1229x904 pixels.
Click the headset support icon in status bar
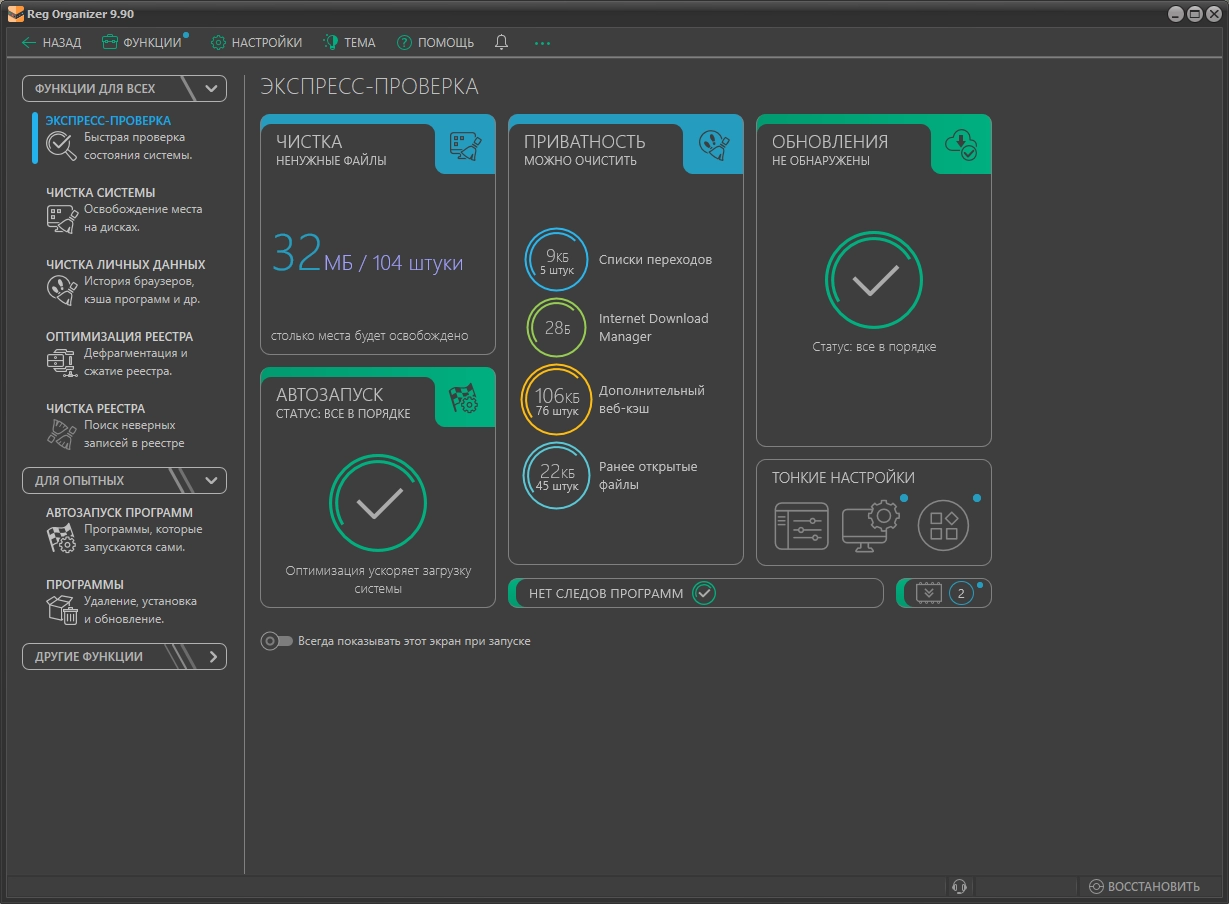coord(959,886)
